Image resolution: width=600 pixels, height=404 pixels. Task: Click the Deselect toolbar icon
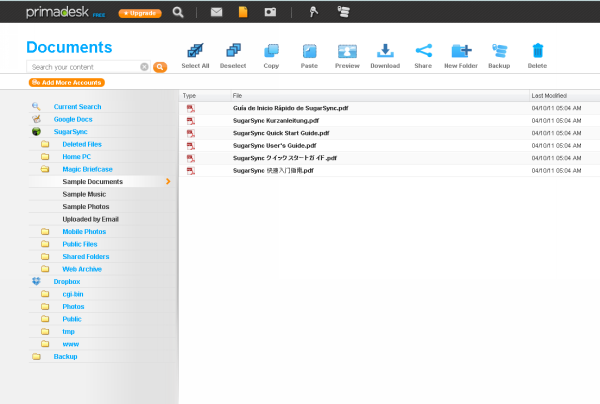pyautogui.click(x=233, y=50)
